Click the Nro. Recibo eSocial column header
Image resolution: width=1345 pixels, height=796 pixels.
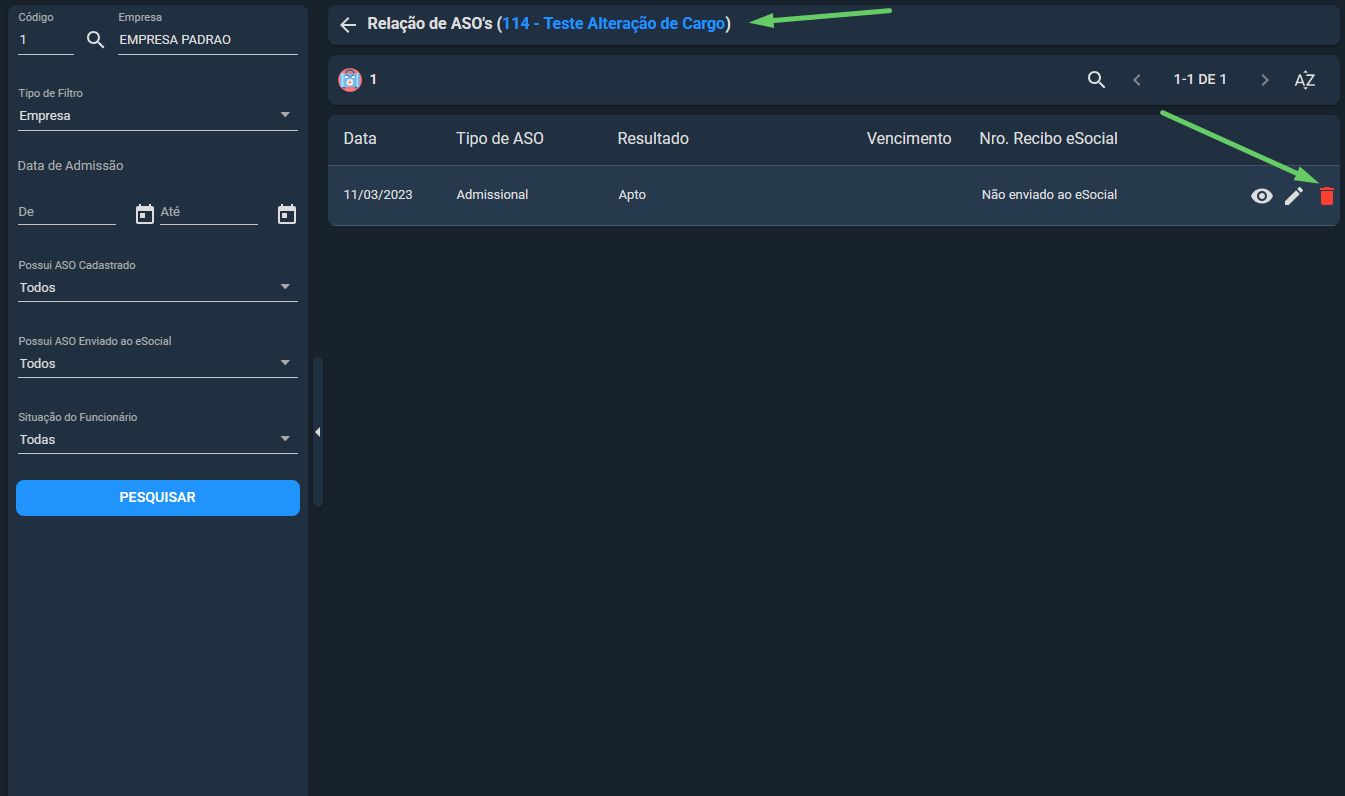pyautogui.click(x=1049, y=139)
